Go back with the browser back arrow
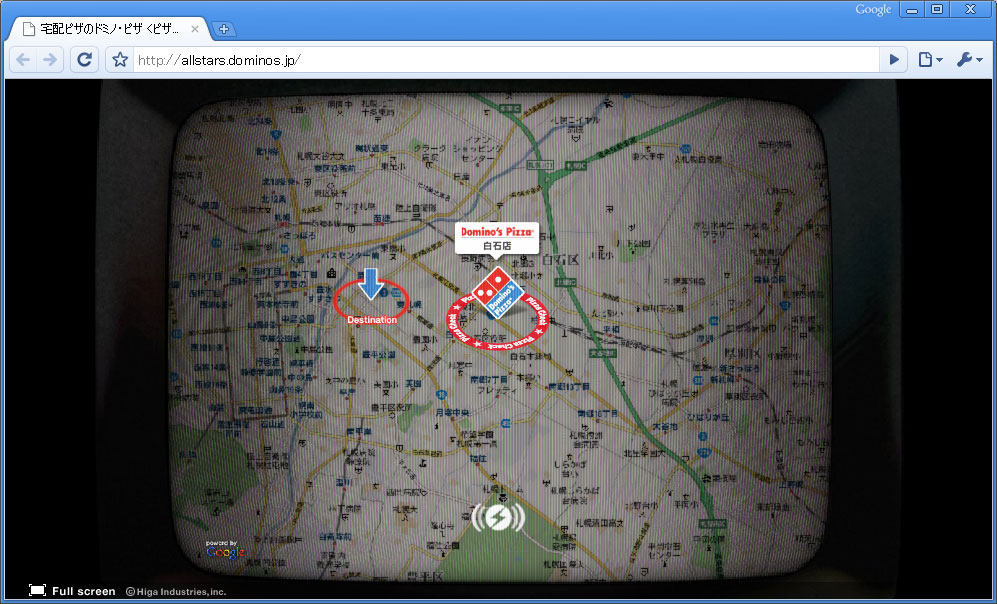 23,60
